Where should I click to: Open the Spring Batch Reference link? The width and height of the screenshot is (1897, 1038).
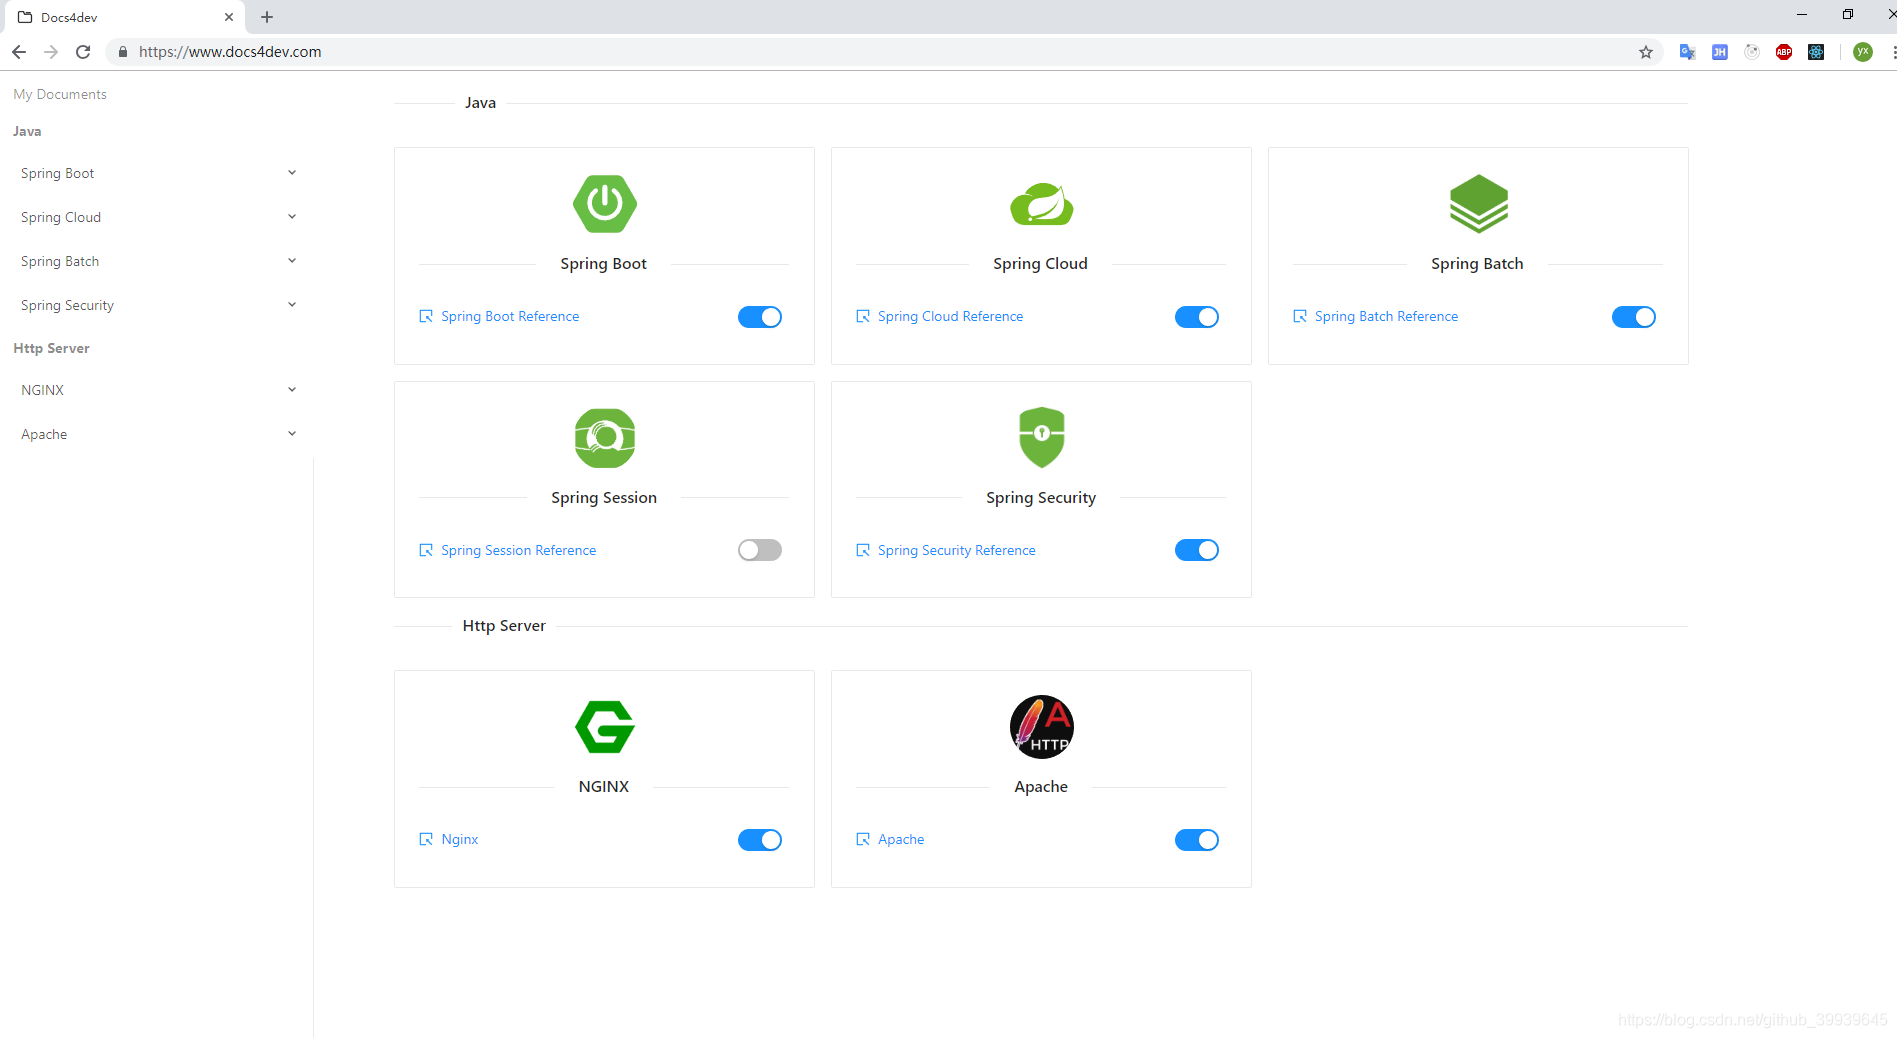1386,316
